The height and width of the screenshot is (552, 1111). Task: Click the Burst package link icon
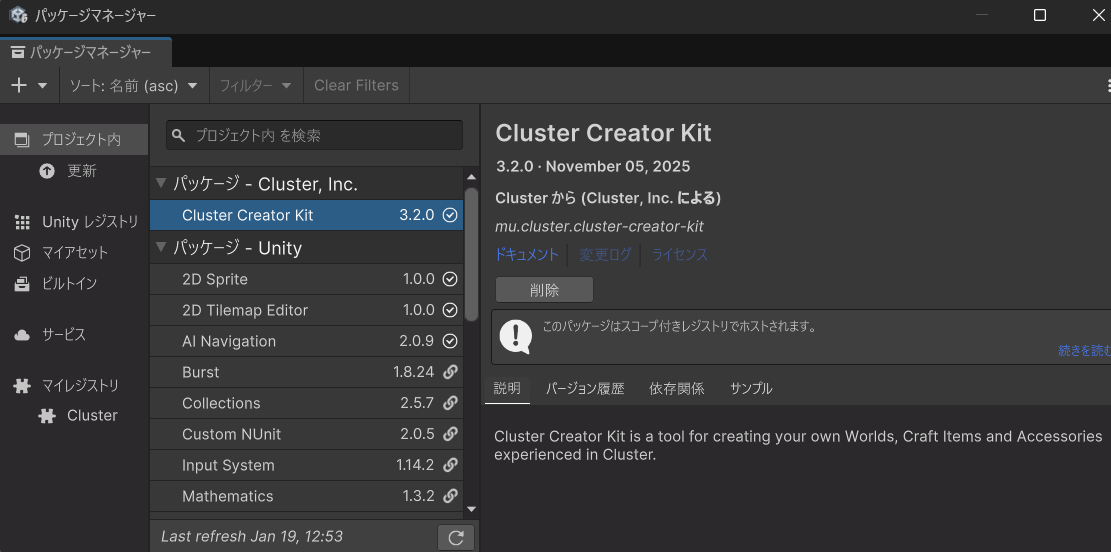coord(450,372)
